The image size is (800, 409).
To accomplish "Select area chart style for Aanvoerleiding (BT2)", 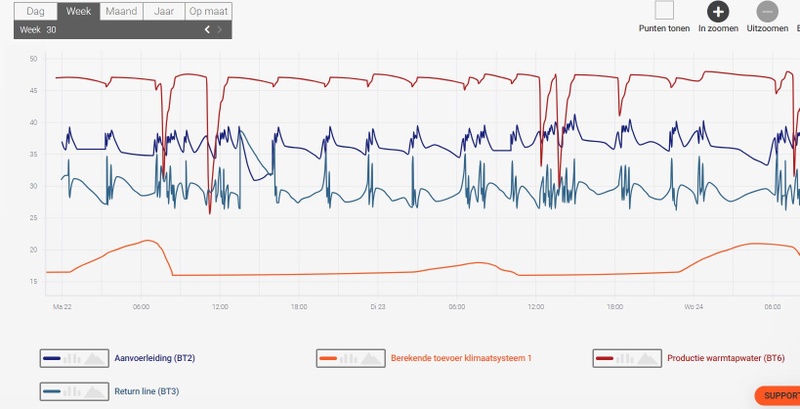I will click(x=95, y=359).
